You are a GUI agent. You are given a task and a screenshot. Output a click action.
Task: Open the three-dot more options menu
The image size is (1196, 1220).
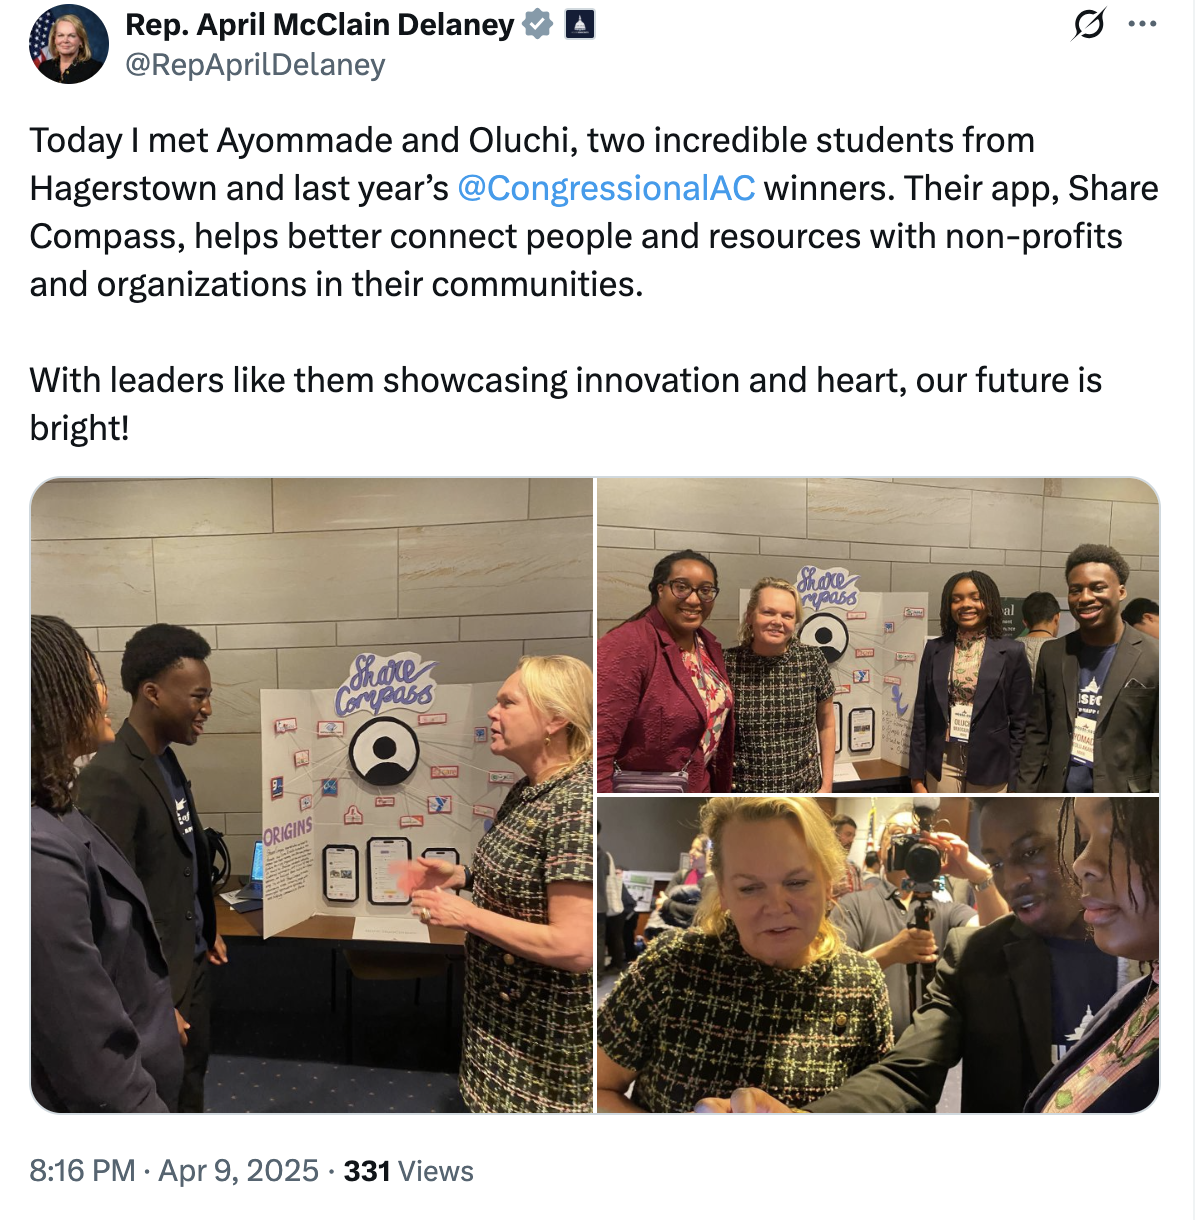point(1142,24)
